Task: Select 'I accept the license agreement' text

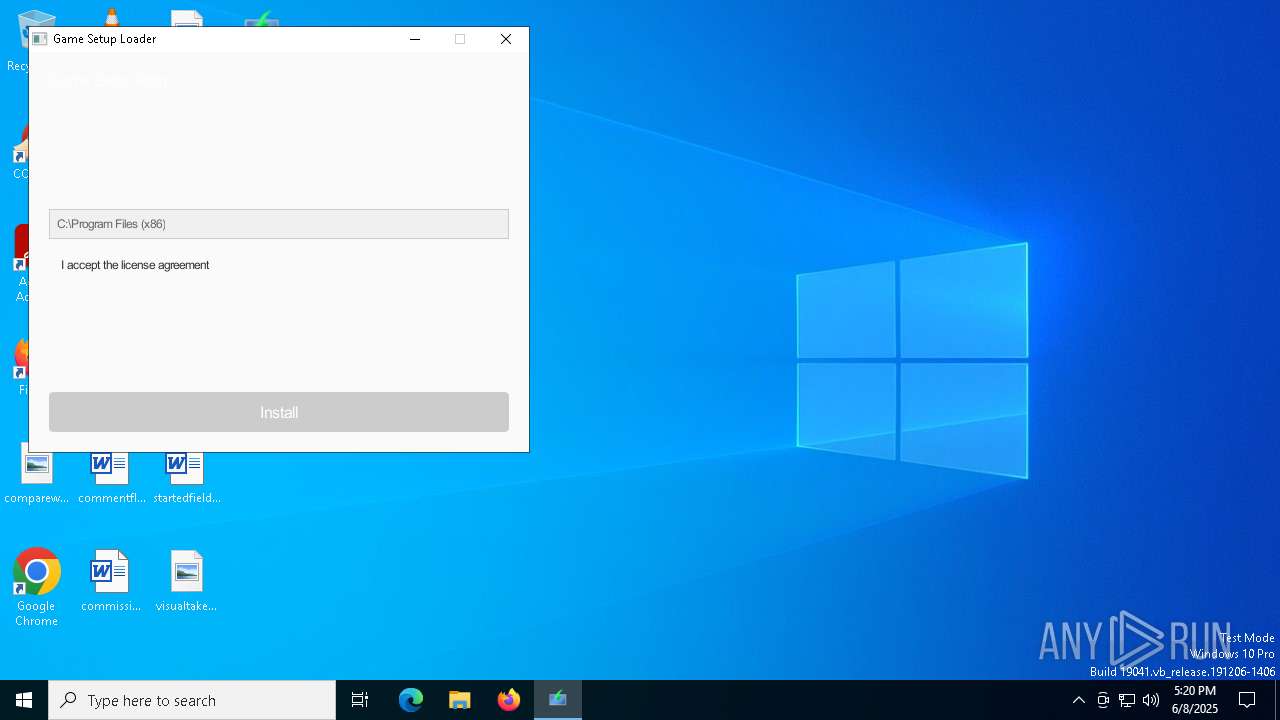Action: (135, 265)
